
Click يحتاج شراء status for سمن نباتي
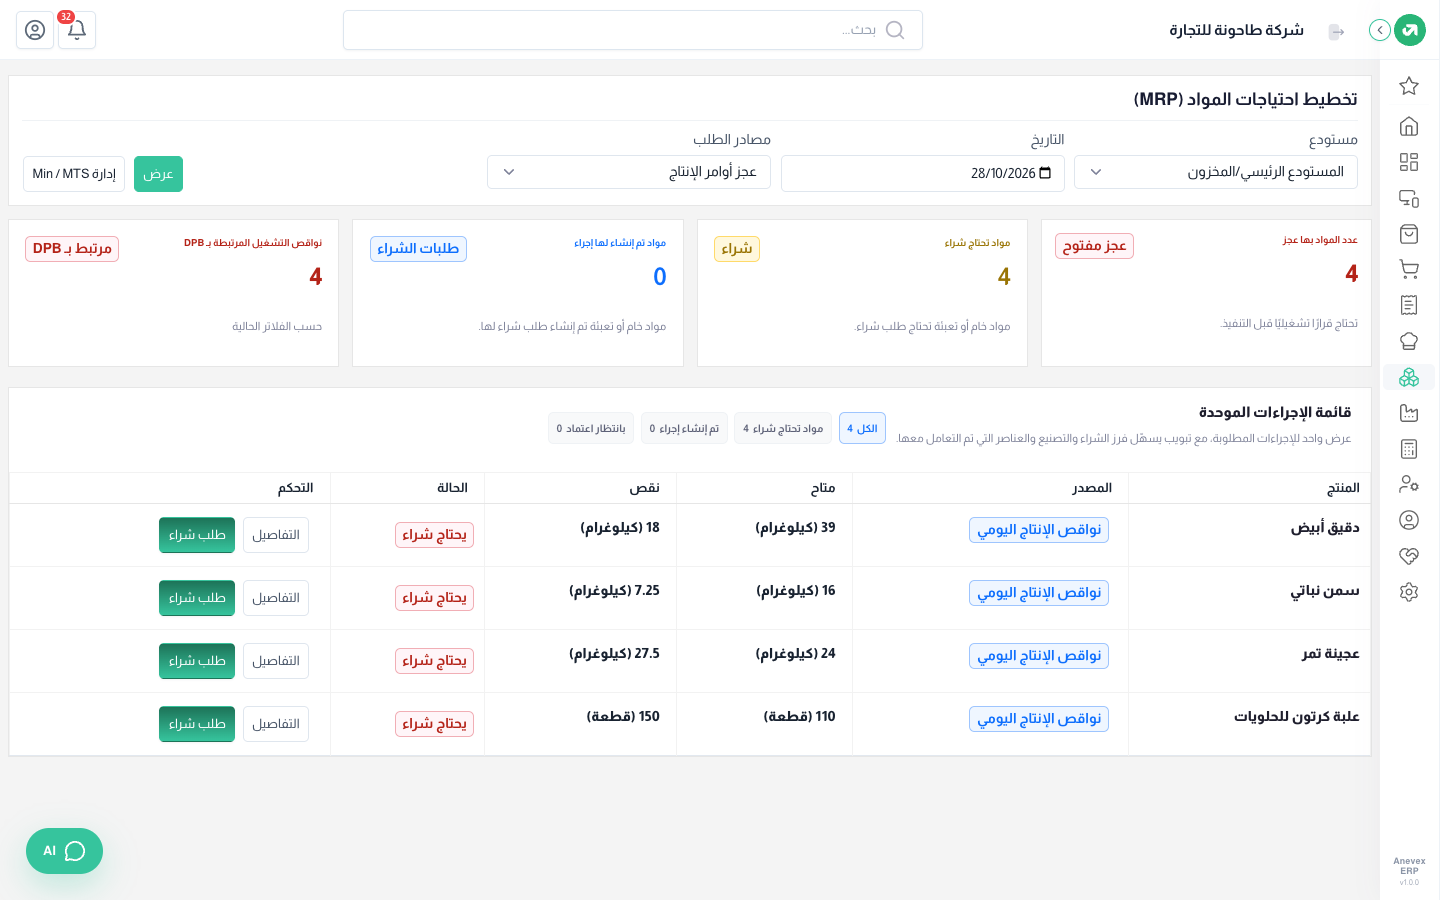[434, 598]
